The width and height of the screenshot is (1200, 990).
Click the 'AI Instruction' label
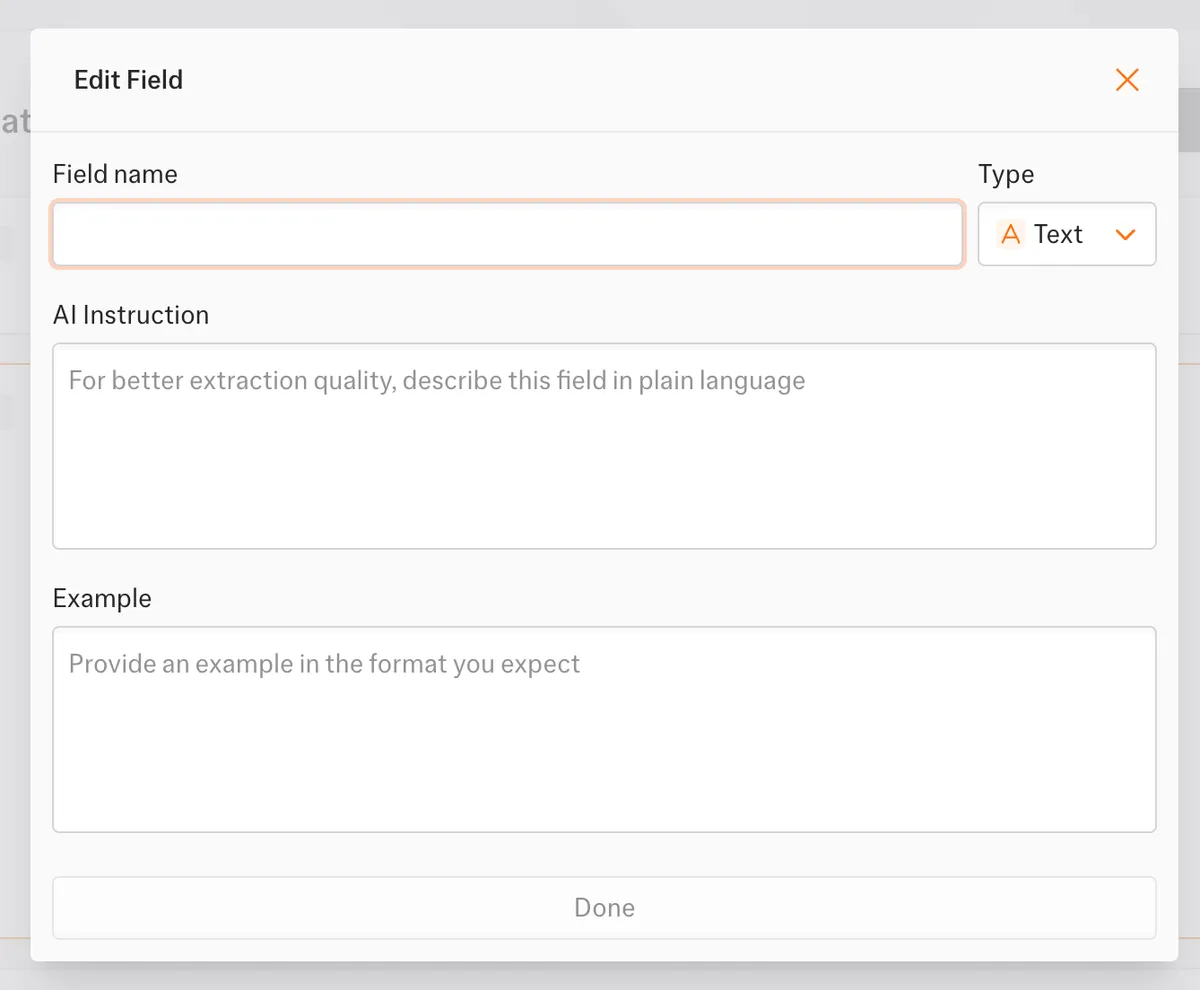[131, 315]
